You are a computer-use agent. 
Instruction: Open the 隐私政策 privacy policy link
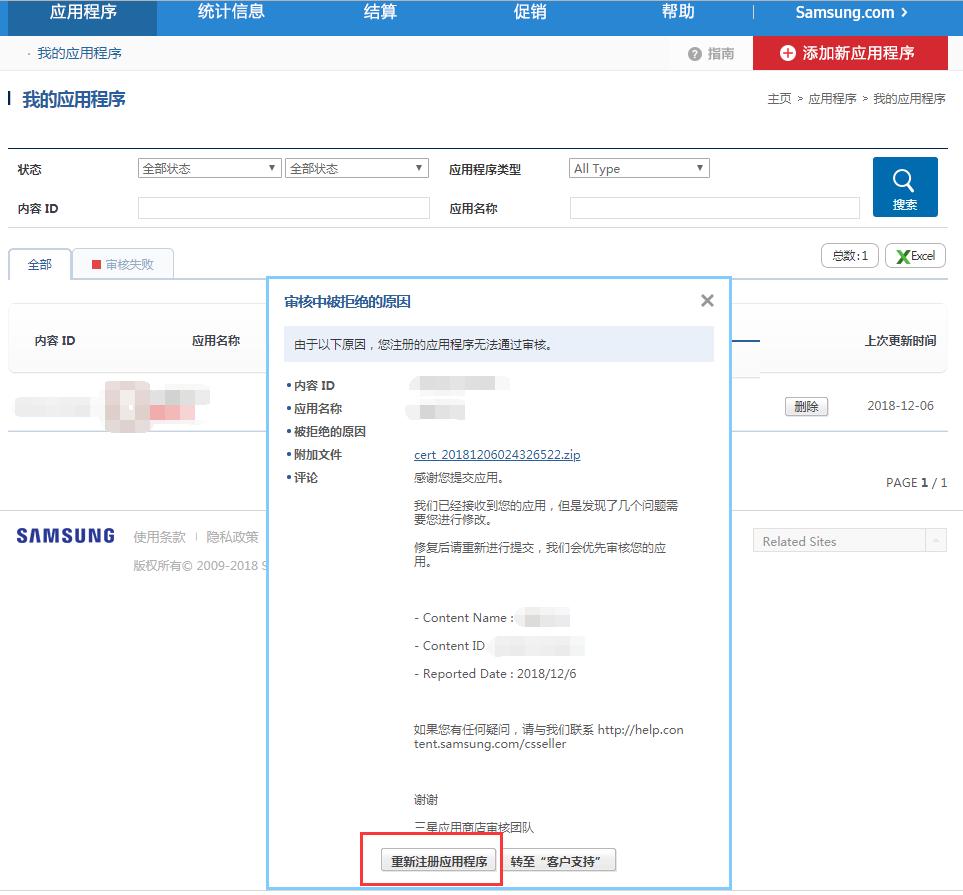click(x=232, y=536)
